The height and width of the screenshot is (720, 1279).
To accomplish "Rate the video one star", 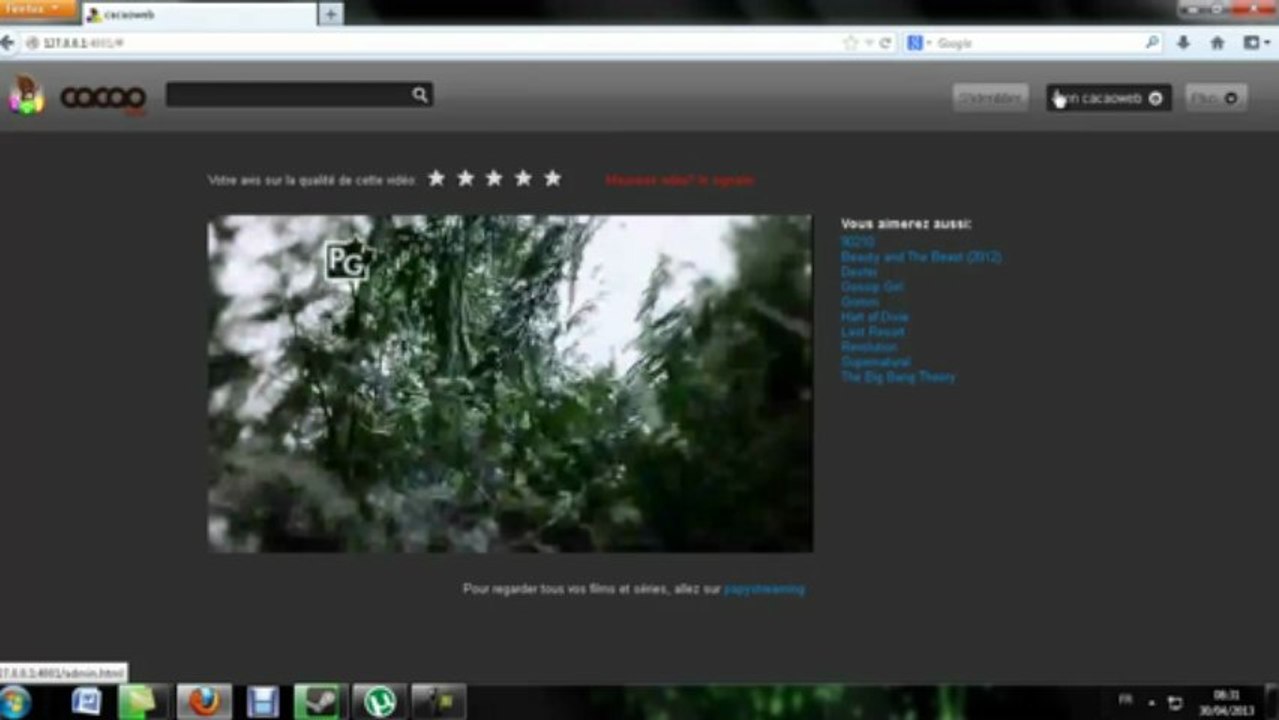I will (x=436, y=178).
